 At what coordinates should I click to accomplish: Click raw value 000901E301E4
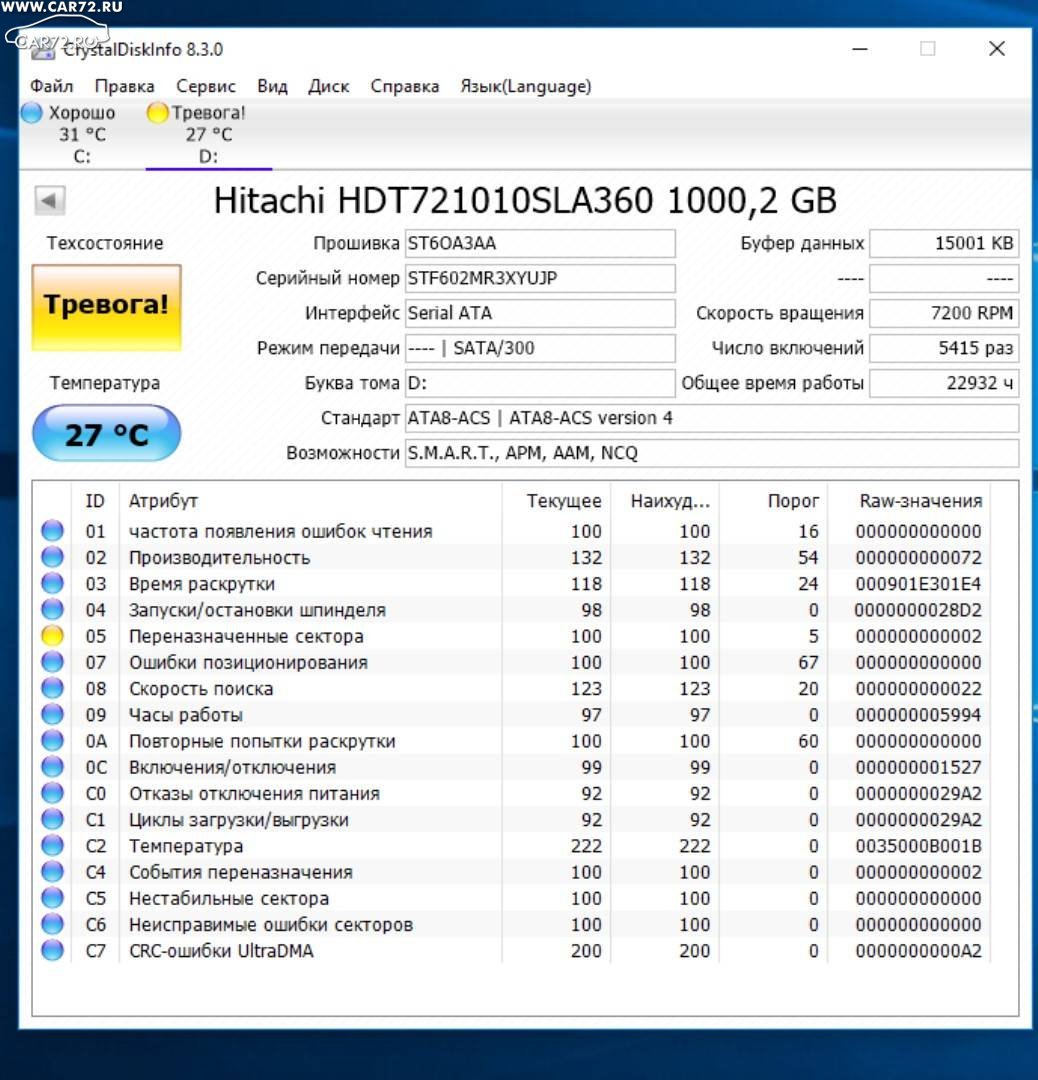tap(918, 583)
